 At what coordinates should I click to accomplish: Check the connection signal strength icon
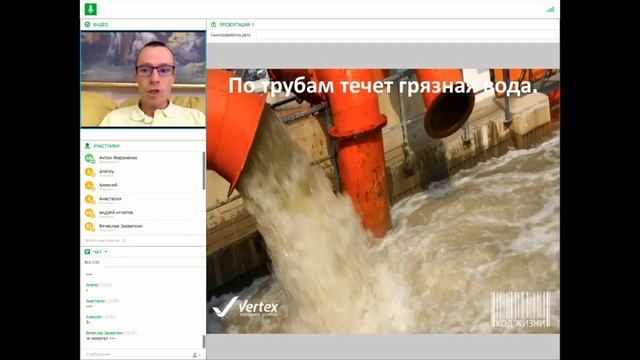550,9
